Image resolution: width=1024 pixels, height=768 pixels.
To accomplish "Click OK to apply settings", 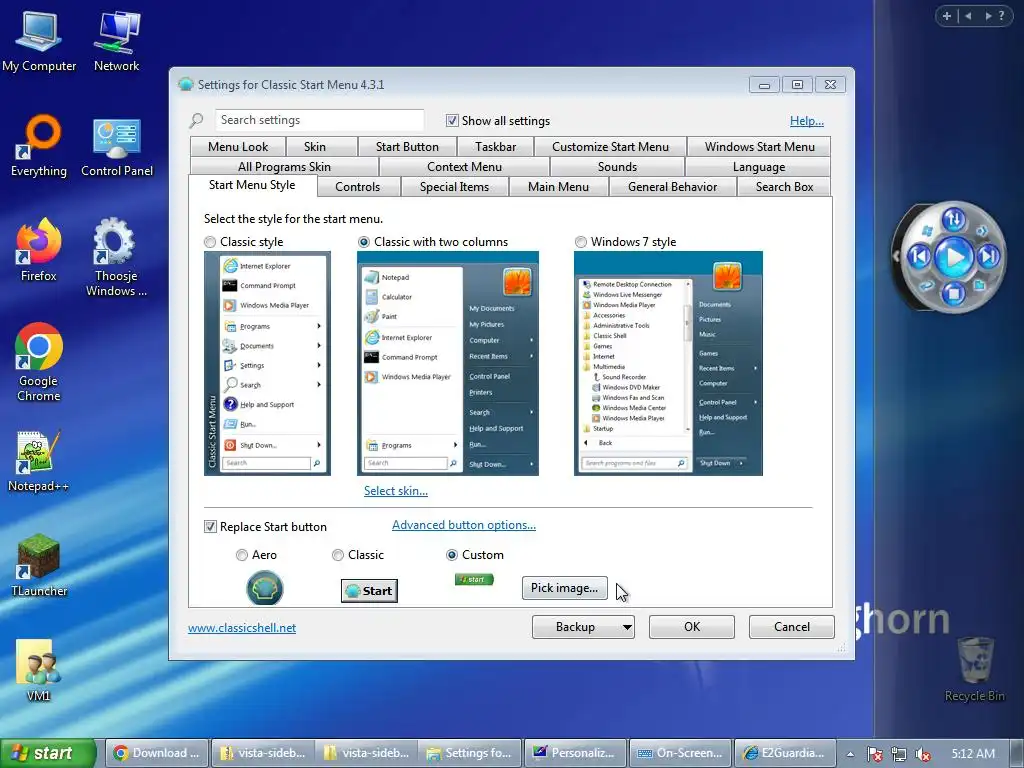I will (692, 627).
